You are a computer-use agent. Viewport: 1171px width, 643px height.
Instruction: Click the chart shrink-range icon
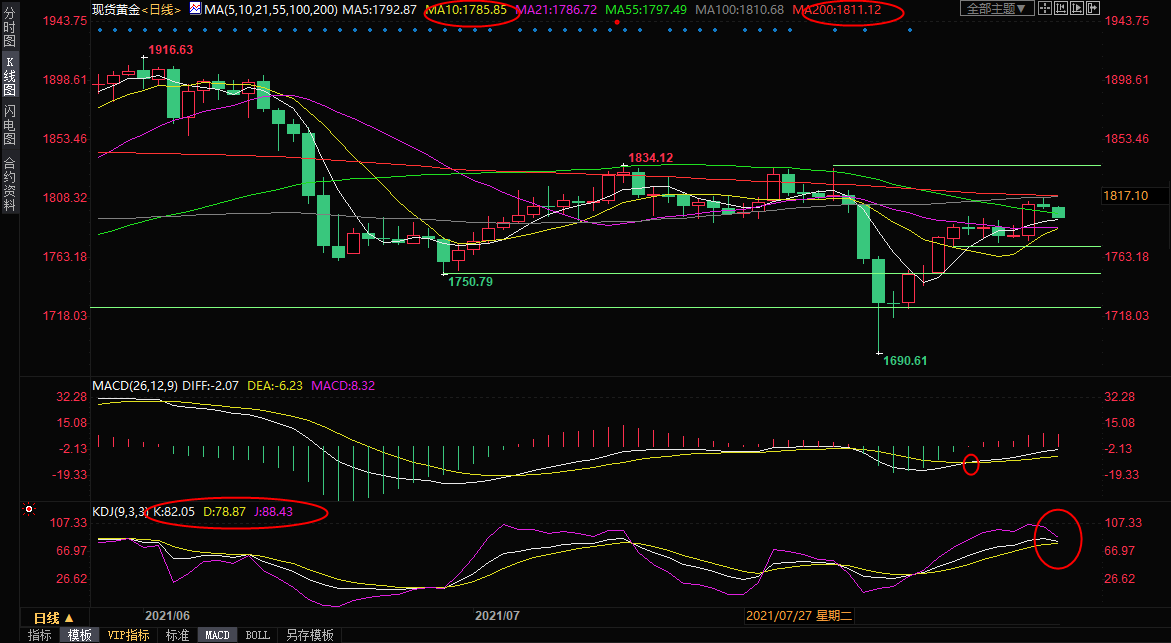pos(1061,8)
